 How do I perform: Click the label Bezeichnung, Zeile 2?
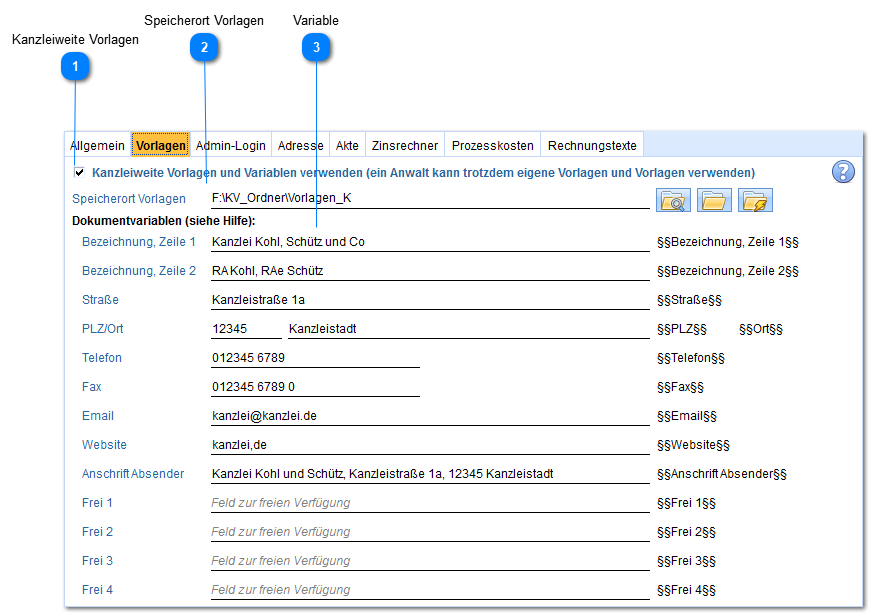tap(139, 271)
